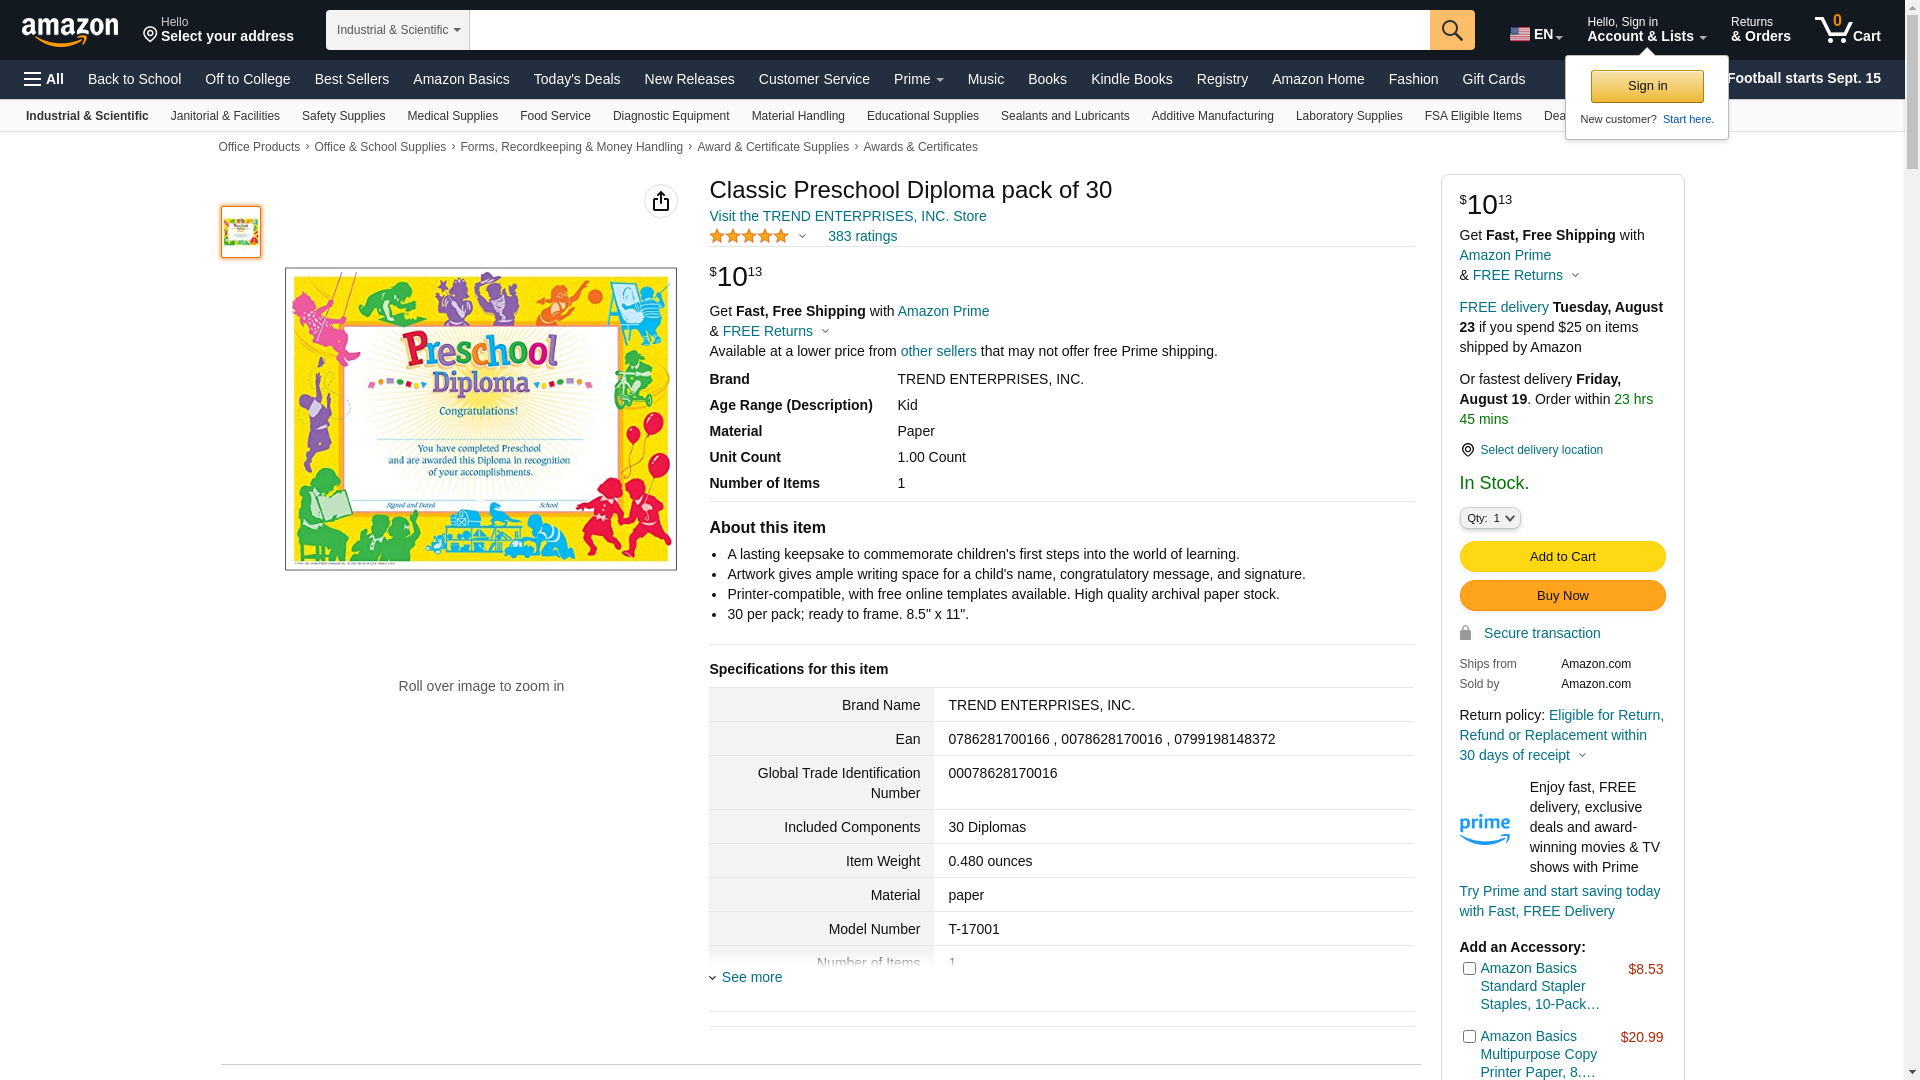Open the Qty quantity dropdown
Screen dimensions: 1920x1080
coord(1490,518)
